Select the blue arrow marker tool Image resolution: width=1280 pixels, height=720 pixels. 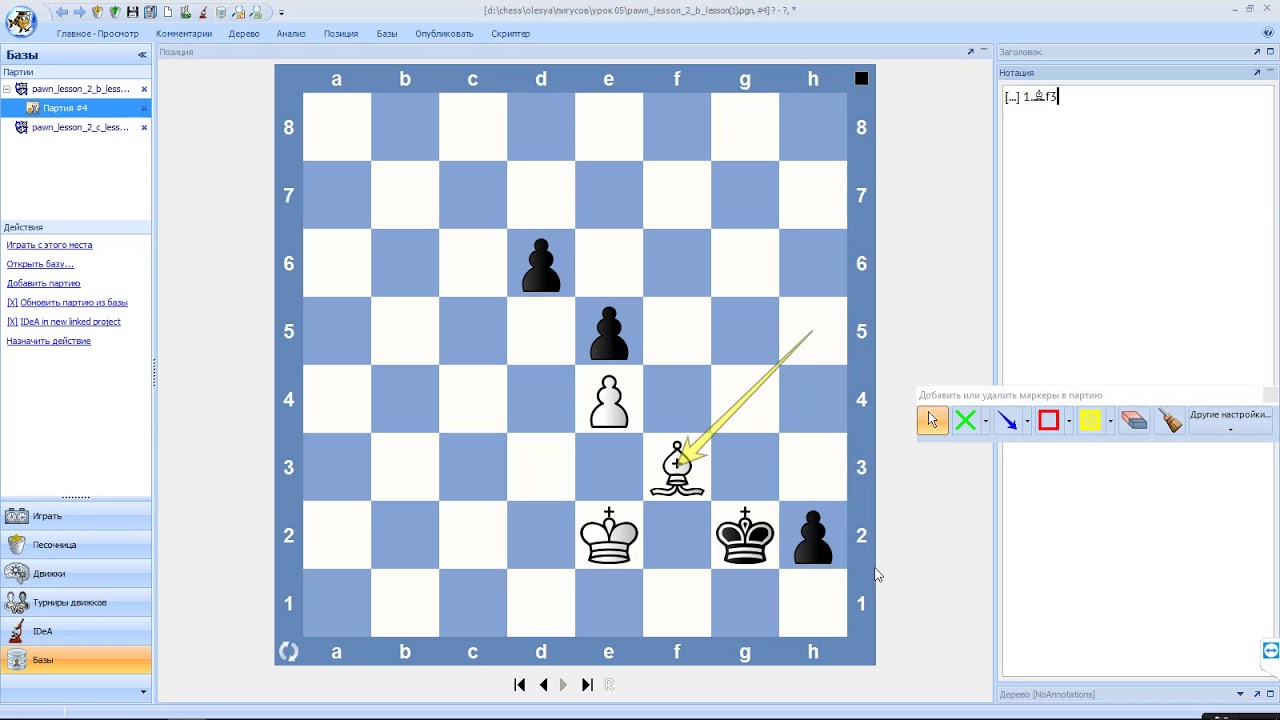pyautogui.click(x=1007, y=421)
